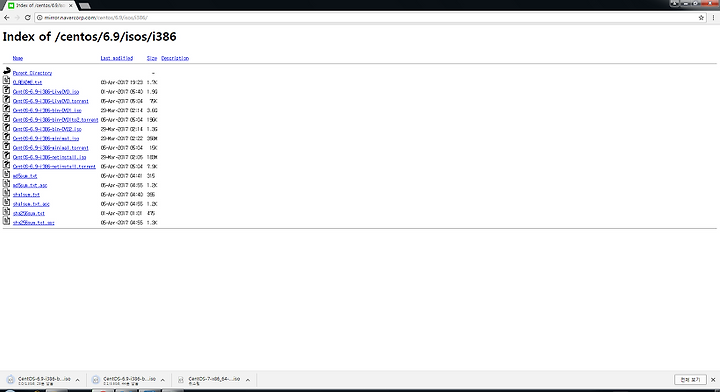This screenshot has height=392, width=720.
Task: Click the icon beside bin-DVD1to2.torrent
Action: pyautogui.click(x=6, y=118)
